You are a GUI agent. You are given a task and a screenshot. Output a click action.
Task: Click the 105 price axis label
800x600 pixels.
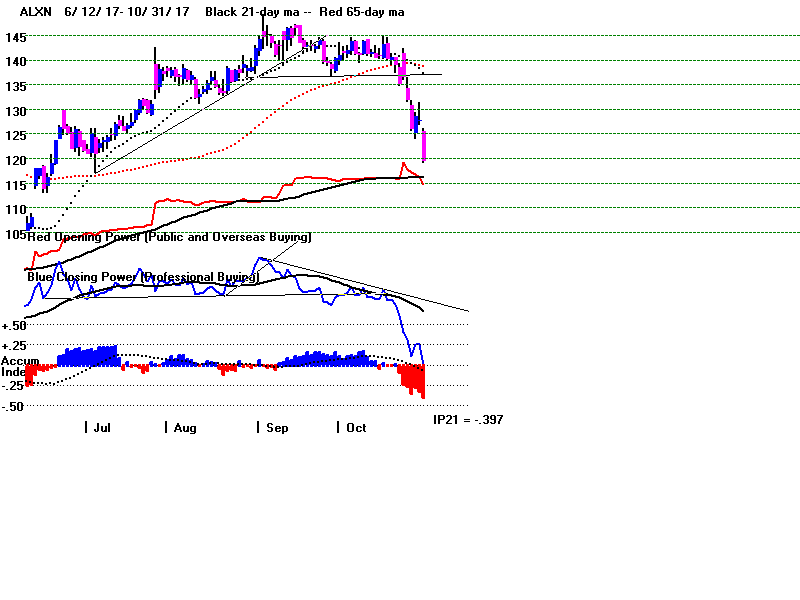point(14,234)
